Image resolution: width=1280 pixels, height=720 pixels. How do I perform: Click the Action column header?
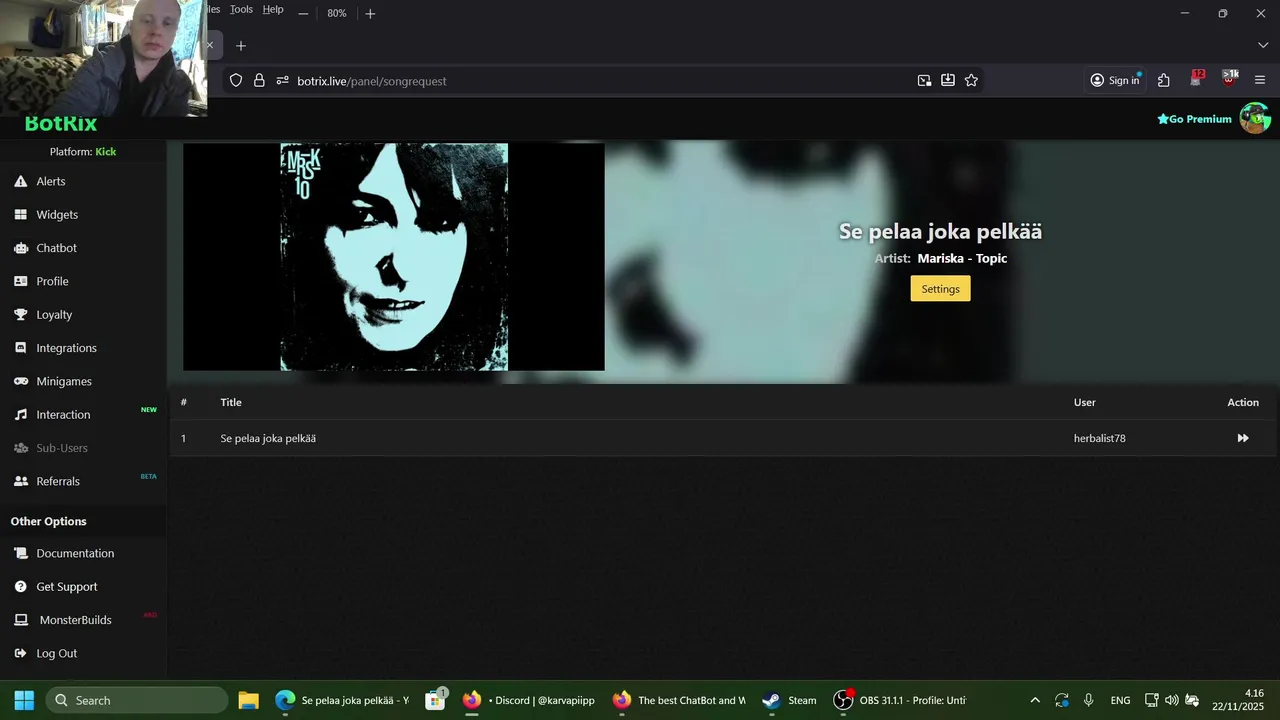[x=1243, y=402]
